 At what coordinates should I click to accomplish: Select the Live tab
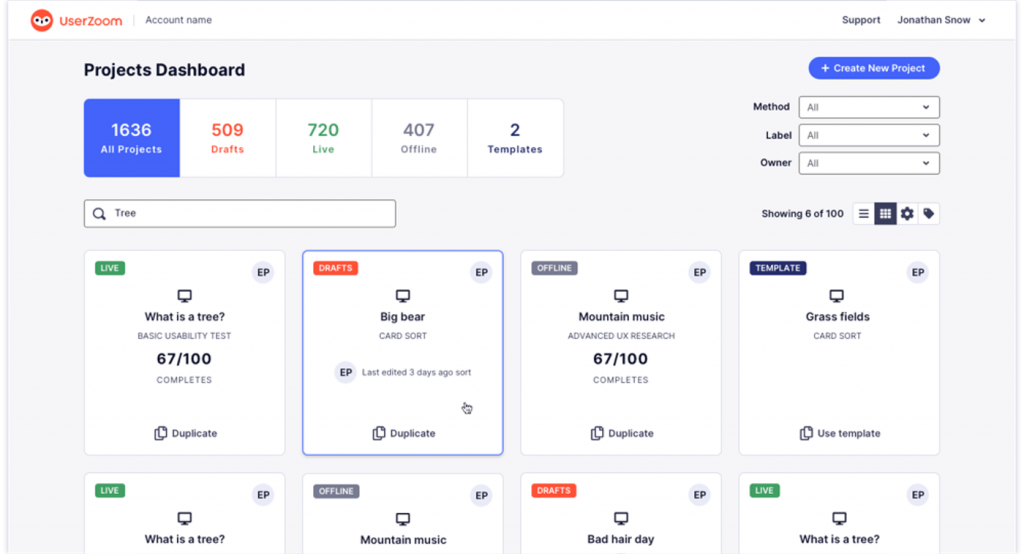tap(323, 138)
